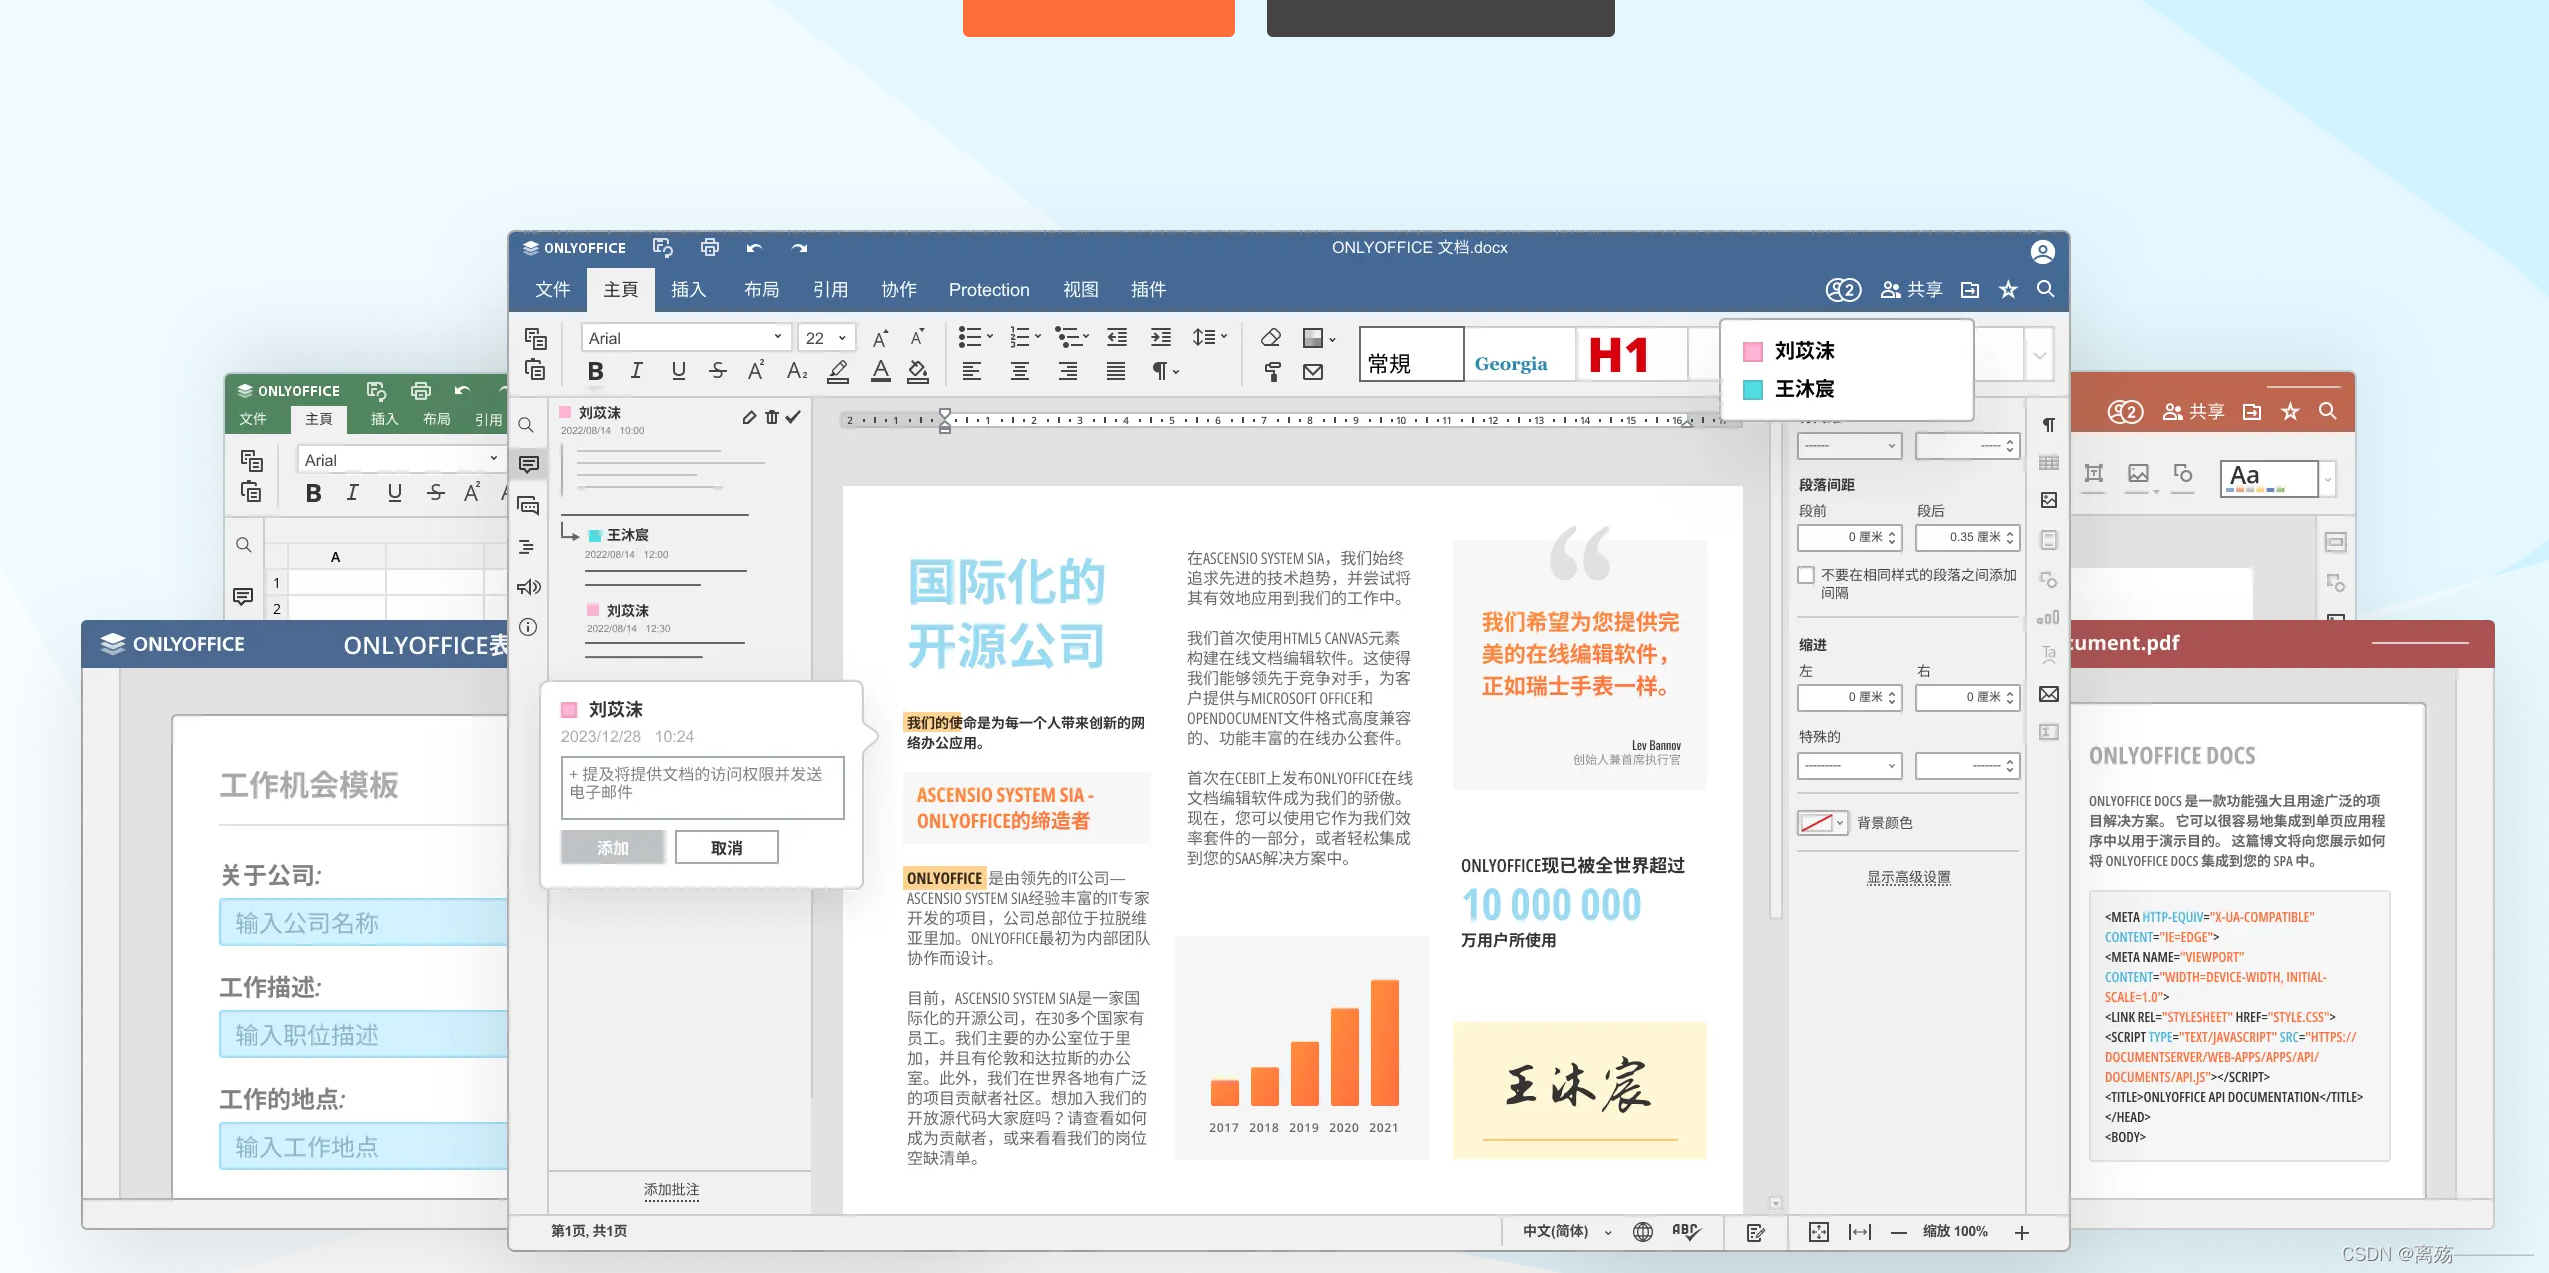Click the teal swatch beside 王沐宸 in the user list
This screenshot has height=1273, width=2549.
1753,389
